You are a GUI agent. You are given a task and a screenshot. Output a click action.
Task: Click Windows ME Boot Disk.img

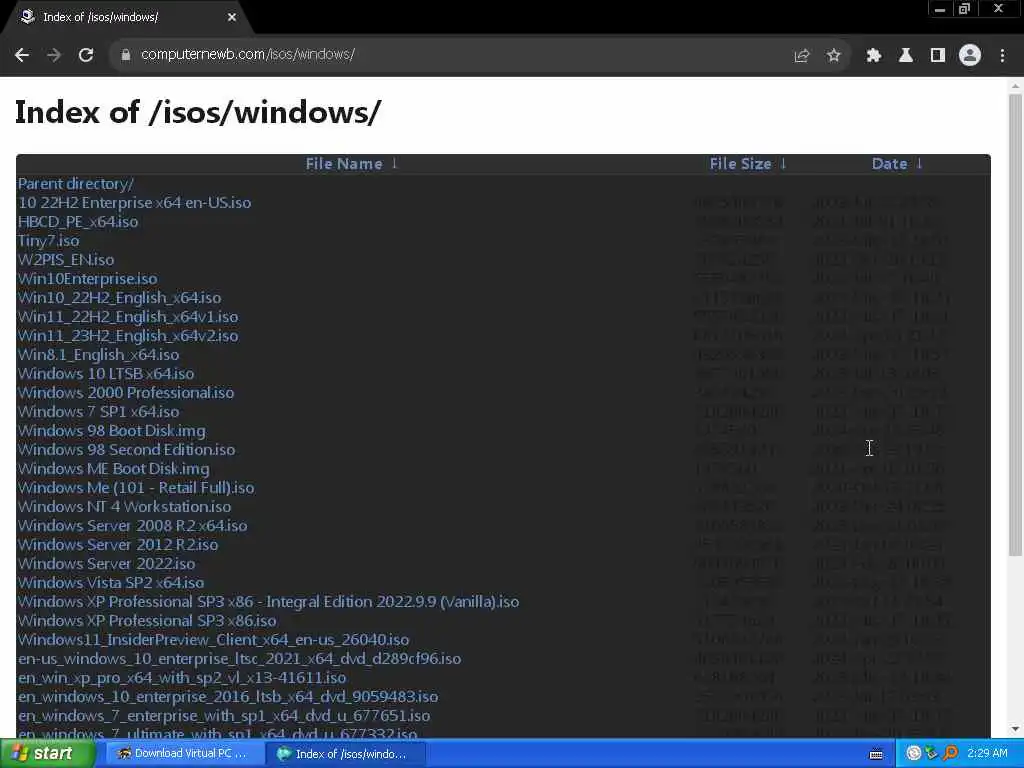[x=114, y=469]
